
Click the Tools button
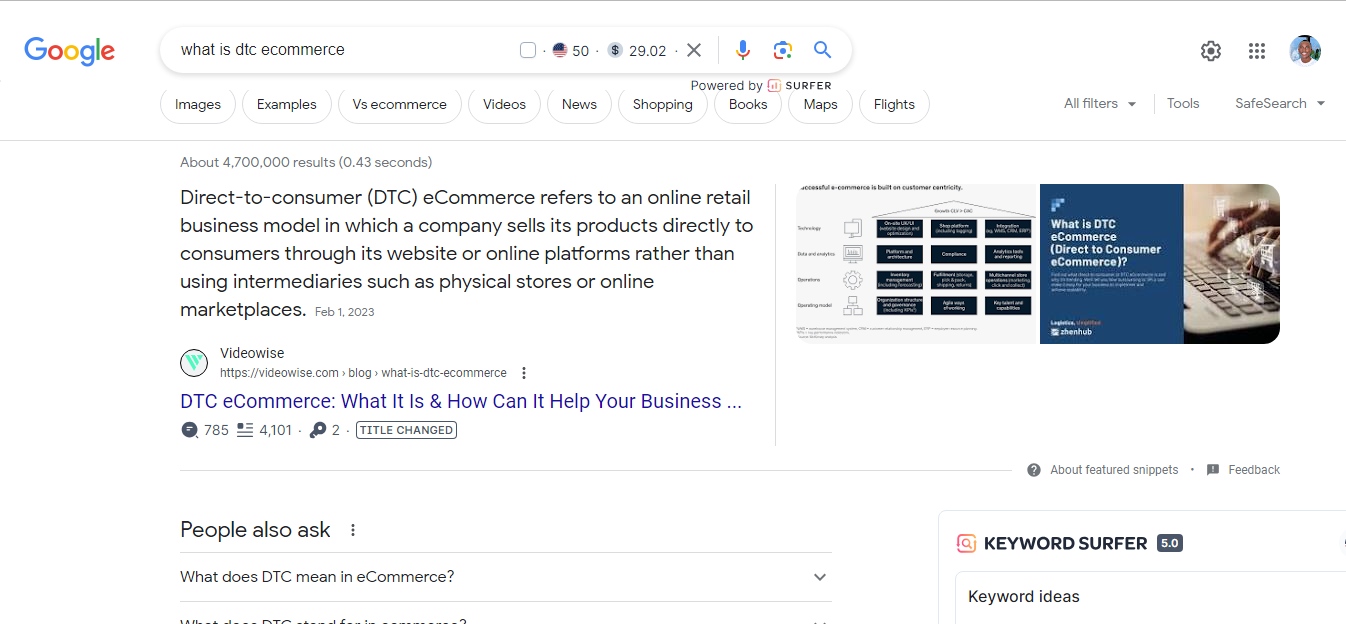(1183, 104)
